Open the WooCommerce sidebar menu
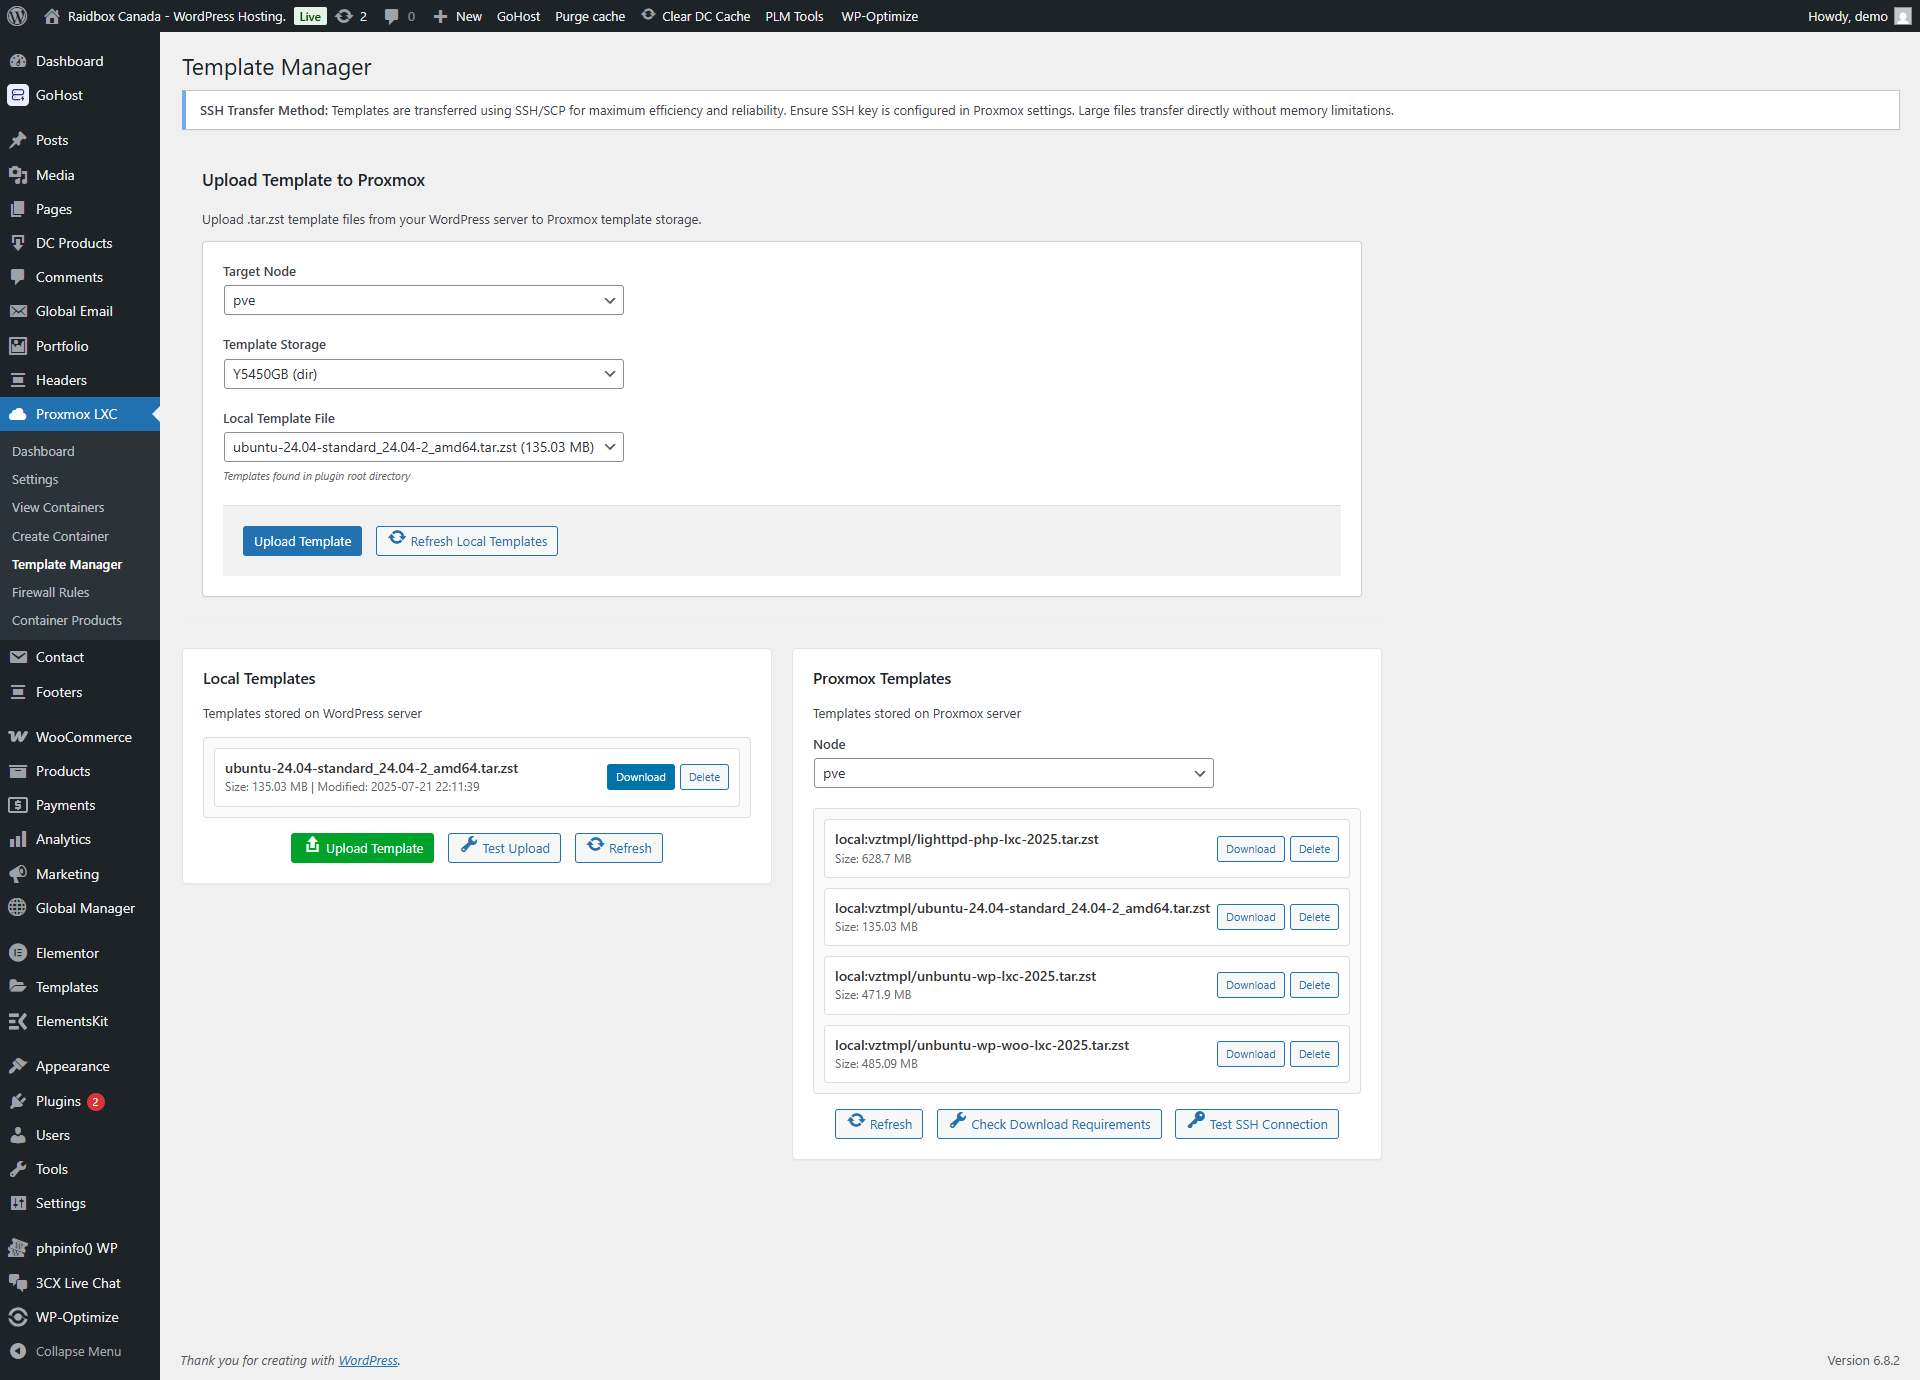Screen dimensions: 1920x1380 pyautogui.click(x=83, y=737)
